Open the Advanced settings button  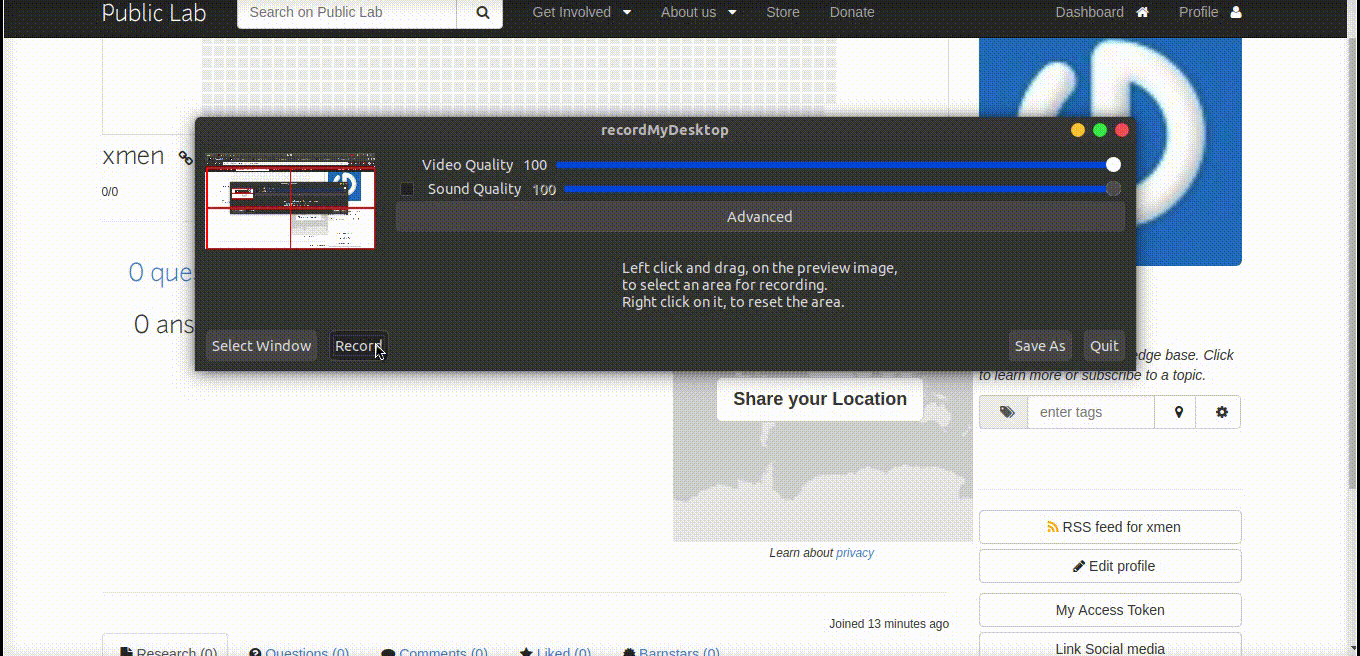click(x=760, y=217)
